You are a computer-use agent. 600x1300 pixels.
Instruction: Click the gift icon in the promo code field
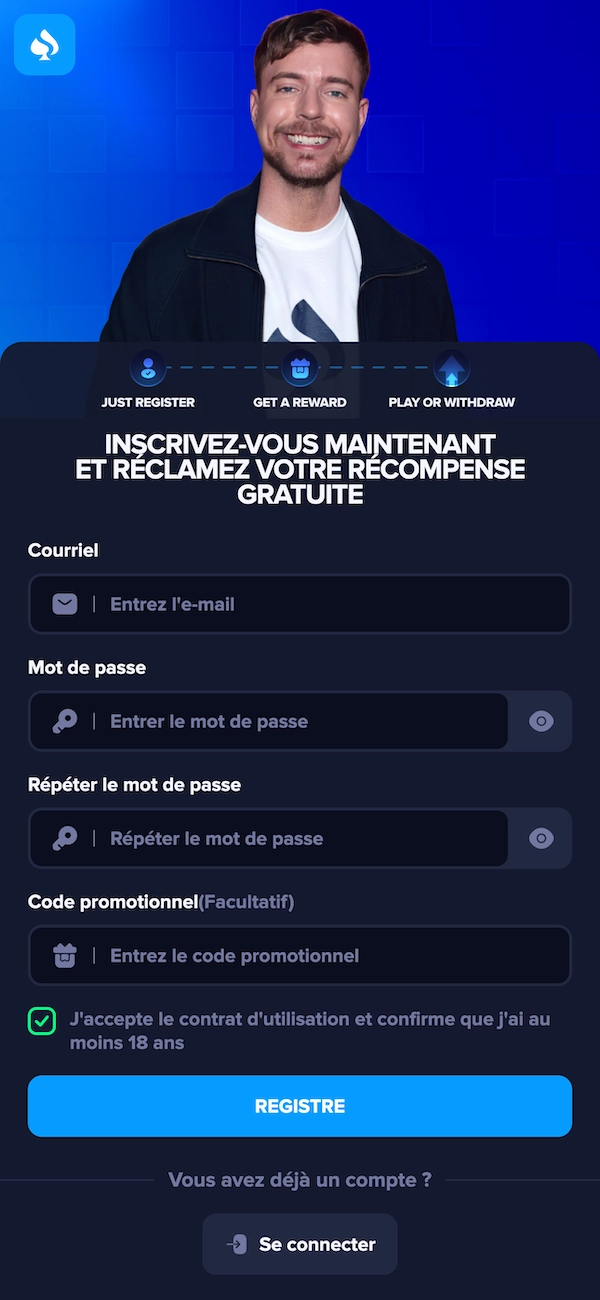[x=64, y=955]
